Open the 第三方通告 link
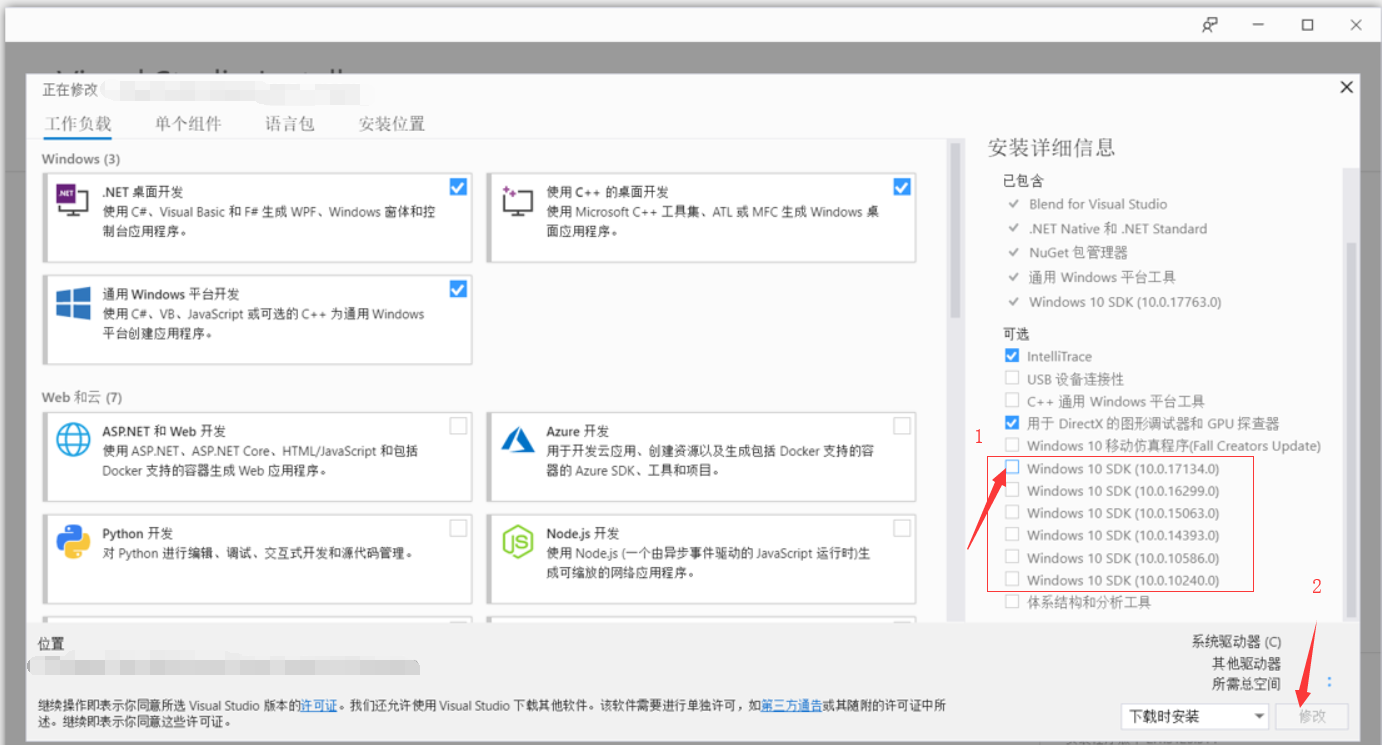Screen dimensions: 1382x745 (792, 705)
